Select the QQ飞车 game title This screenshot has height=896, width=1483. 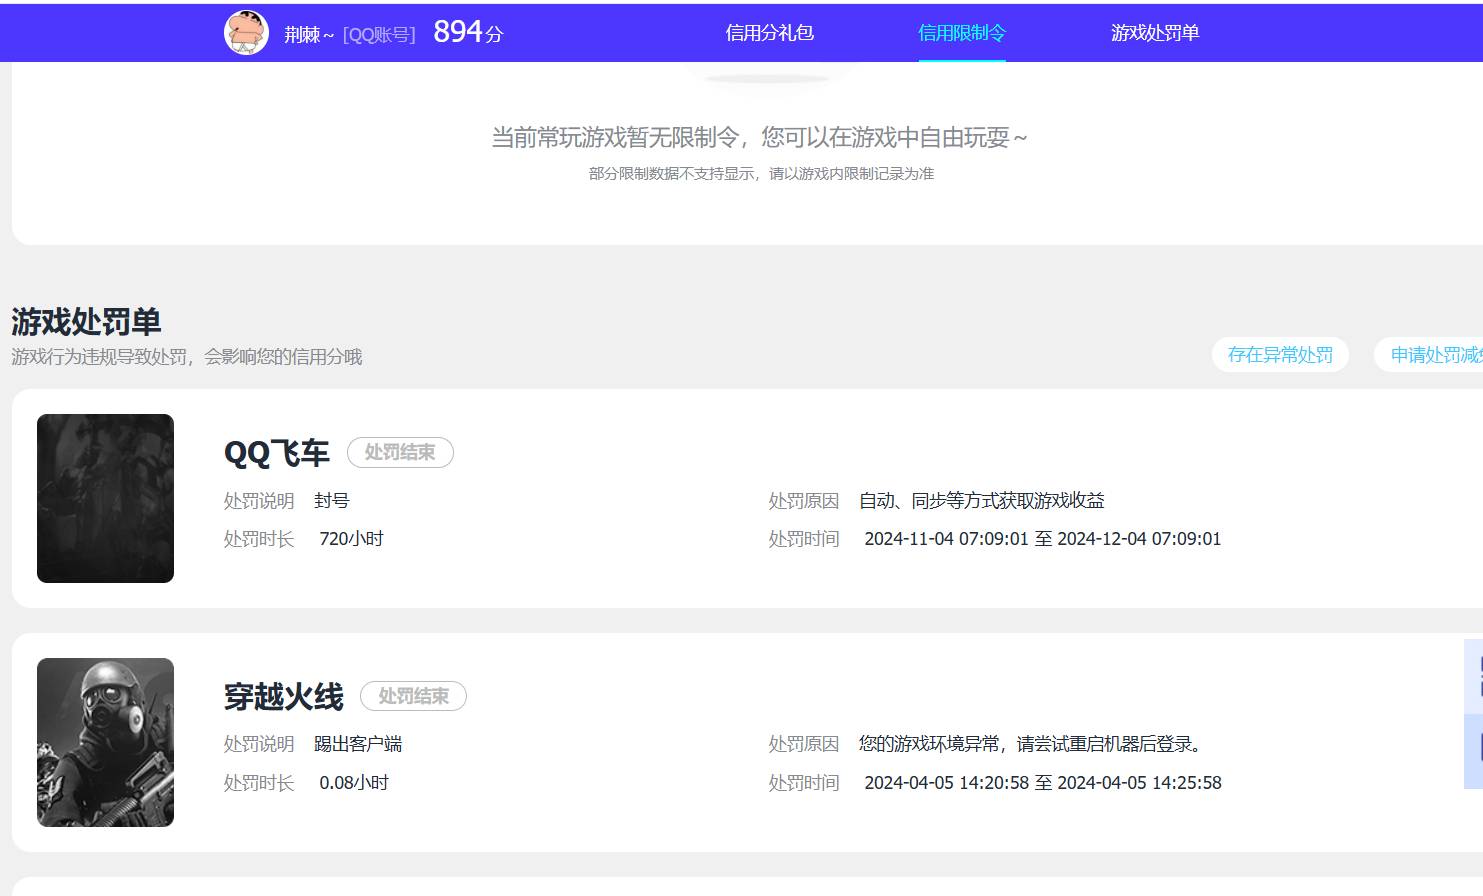coord(276,454)
